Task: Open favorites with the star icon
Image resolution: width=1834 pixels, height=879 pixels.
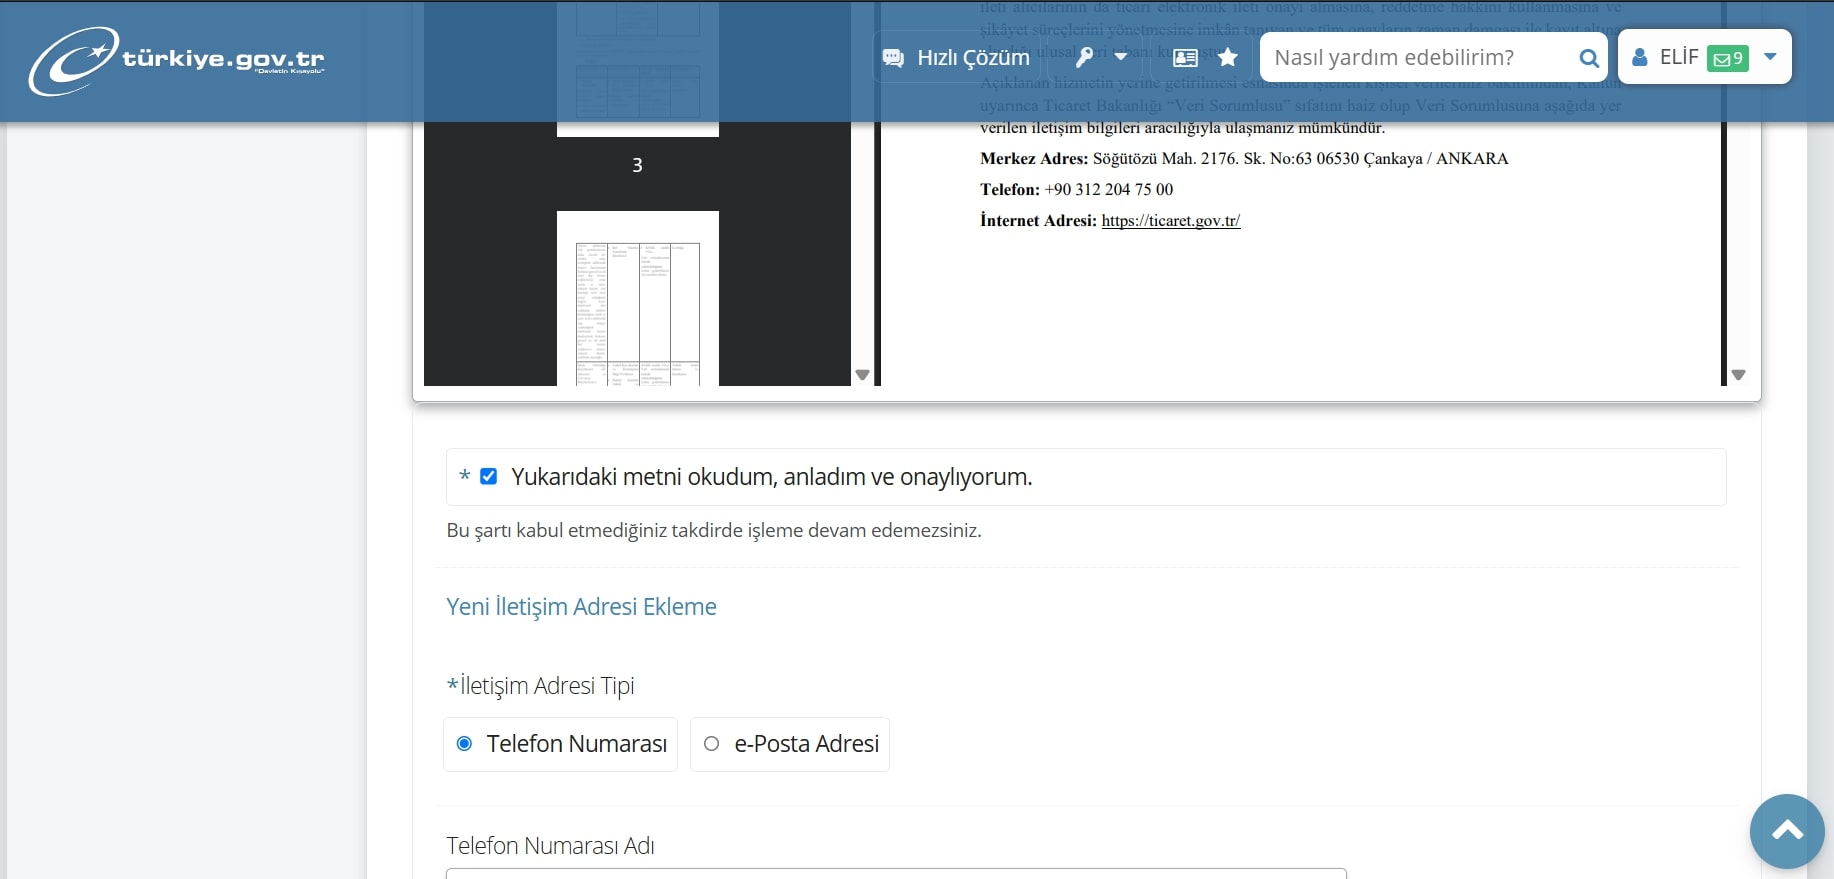Action: point(1228,58)
